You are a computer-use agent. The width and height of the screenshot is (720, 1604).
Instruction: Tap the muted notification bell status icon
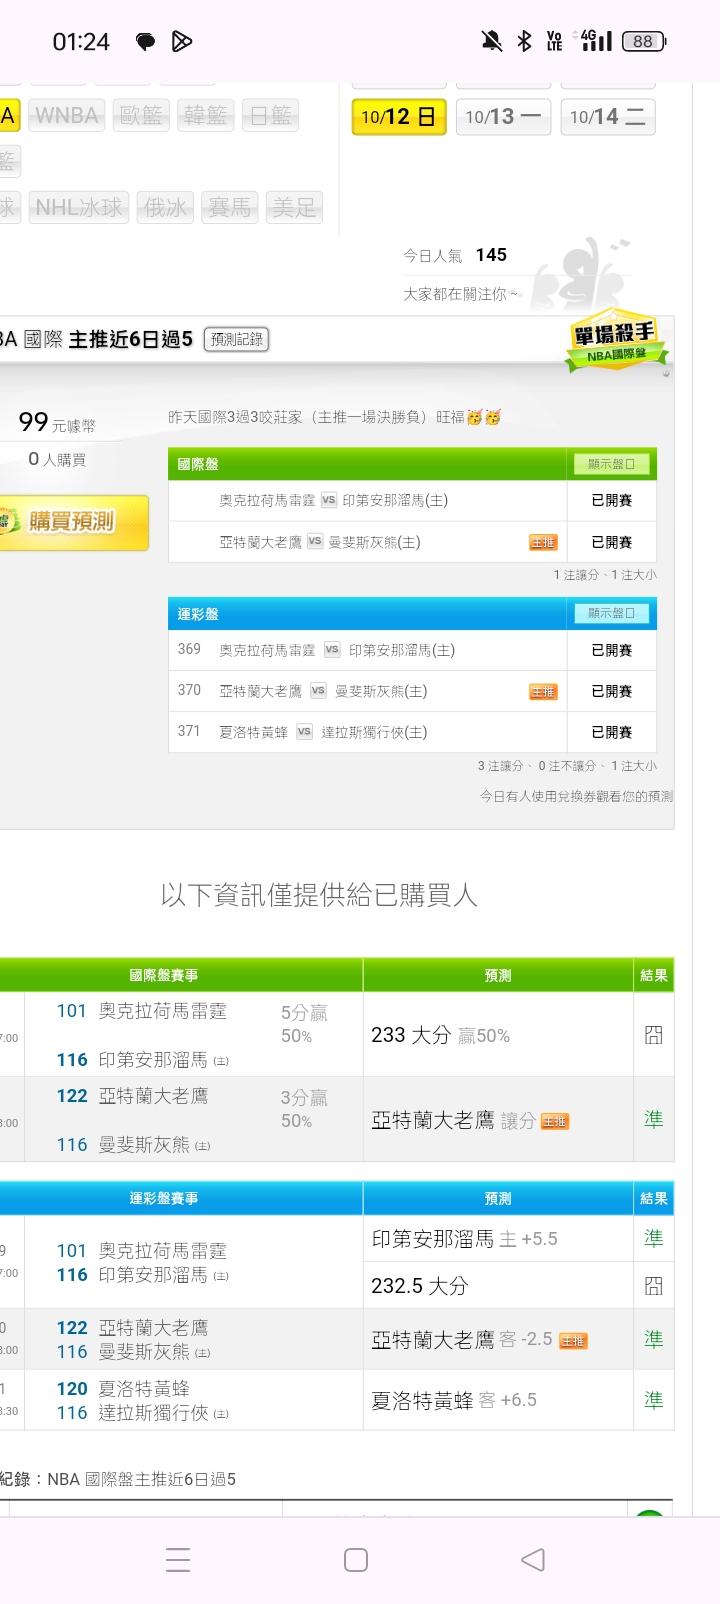pos(491,41)
